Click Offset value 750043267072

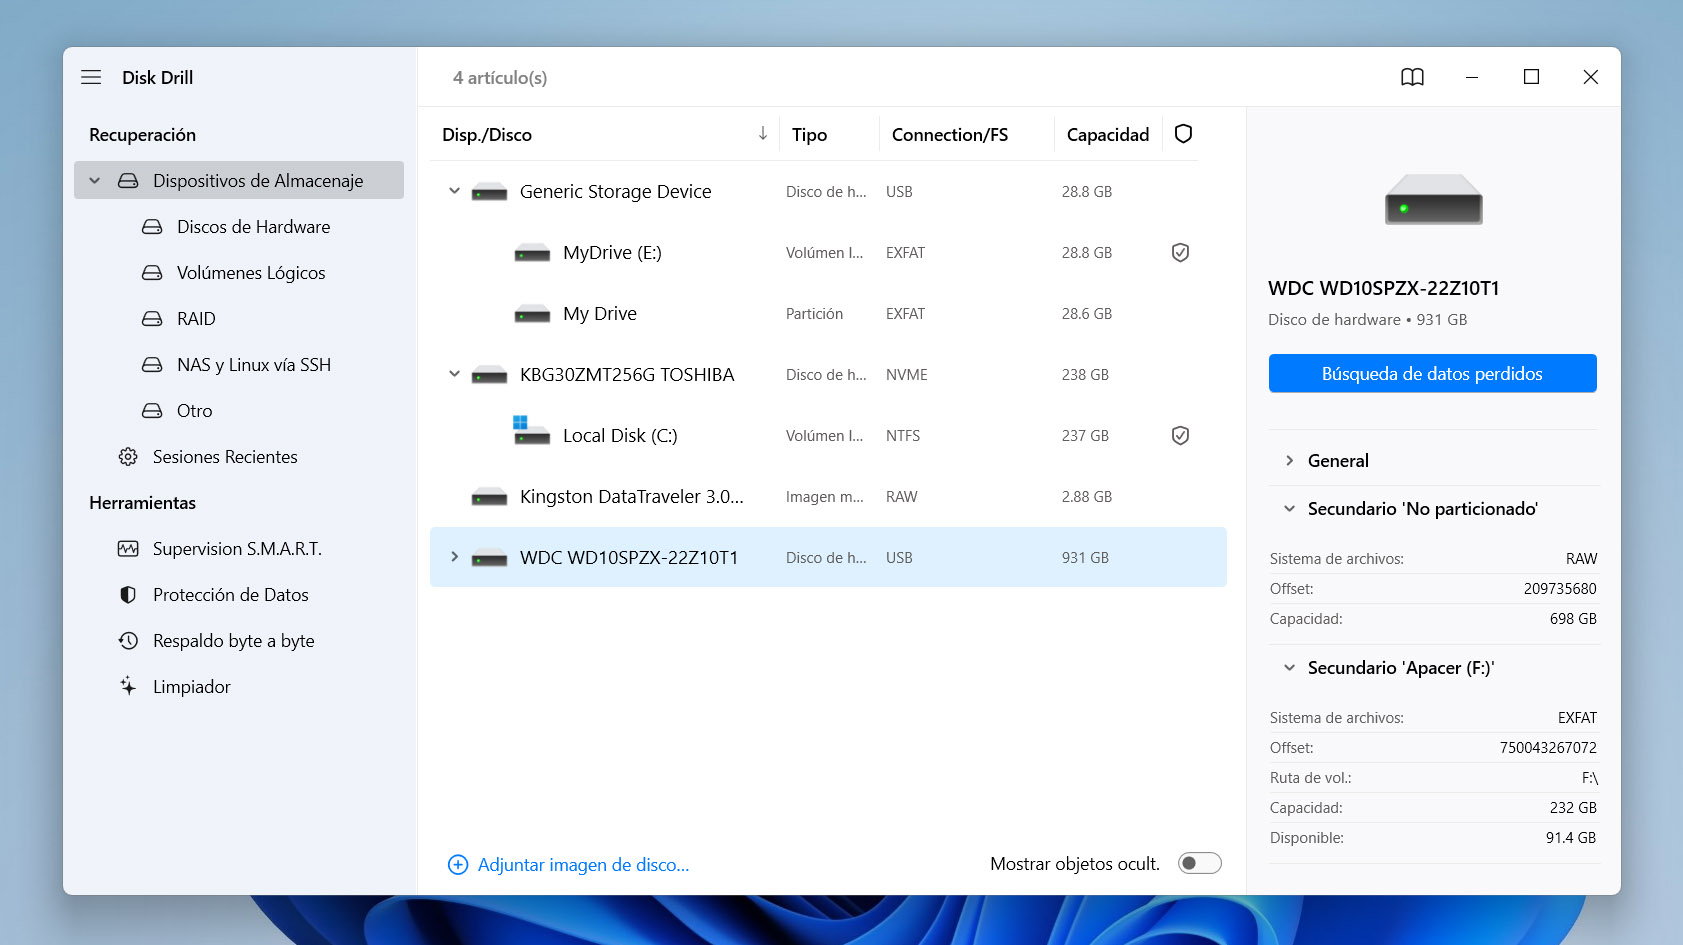click(x=1548, y=748)
